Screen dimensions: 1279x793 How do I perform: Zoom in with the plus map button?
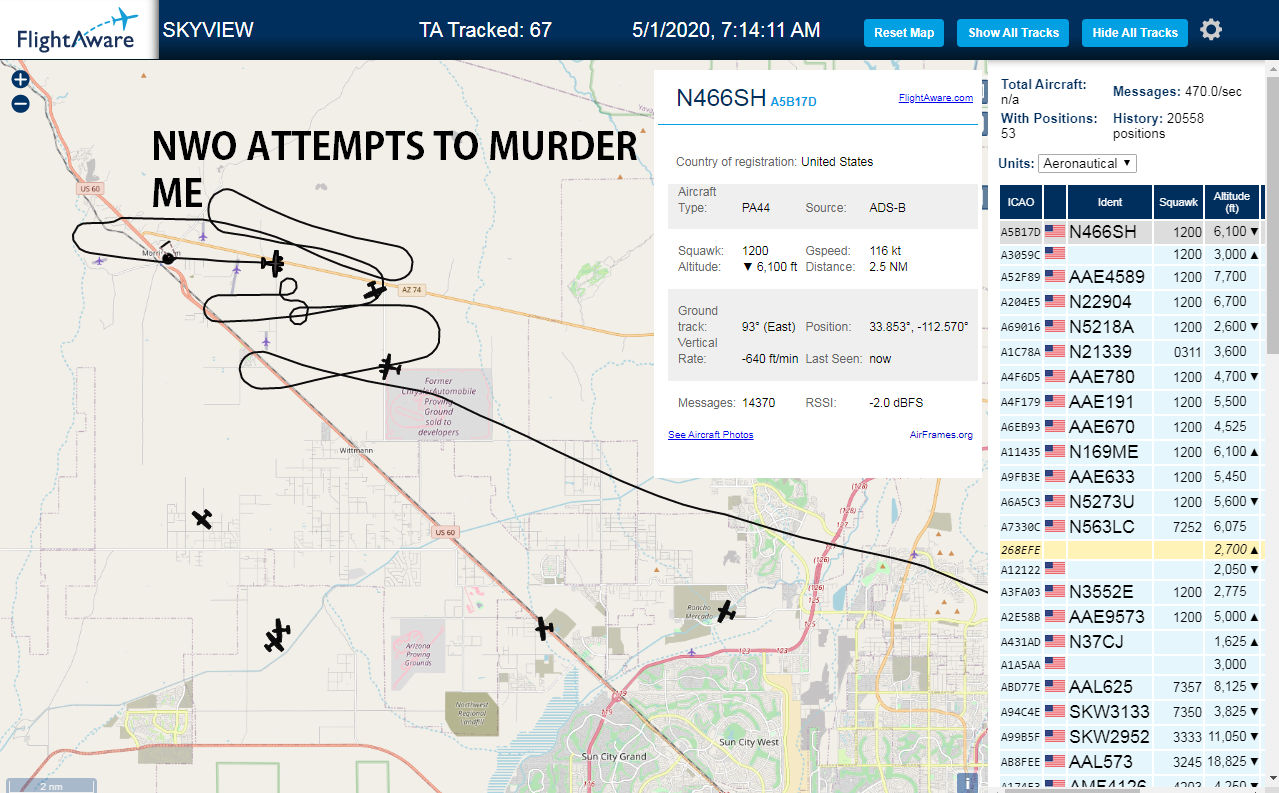pyautogui.click(x=20, y=80)
